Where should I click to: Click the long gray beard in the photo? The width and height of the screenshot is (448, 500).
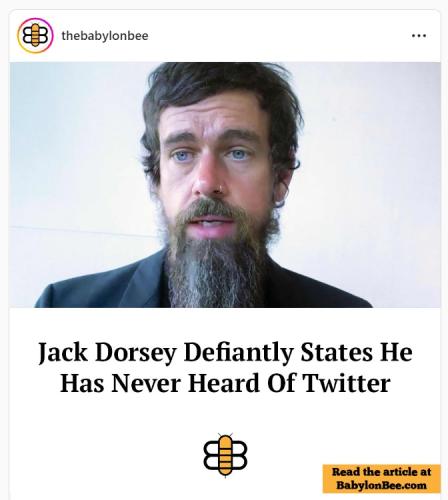tap(213, 270)
